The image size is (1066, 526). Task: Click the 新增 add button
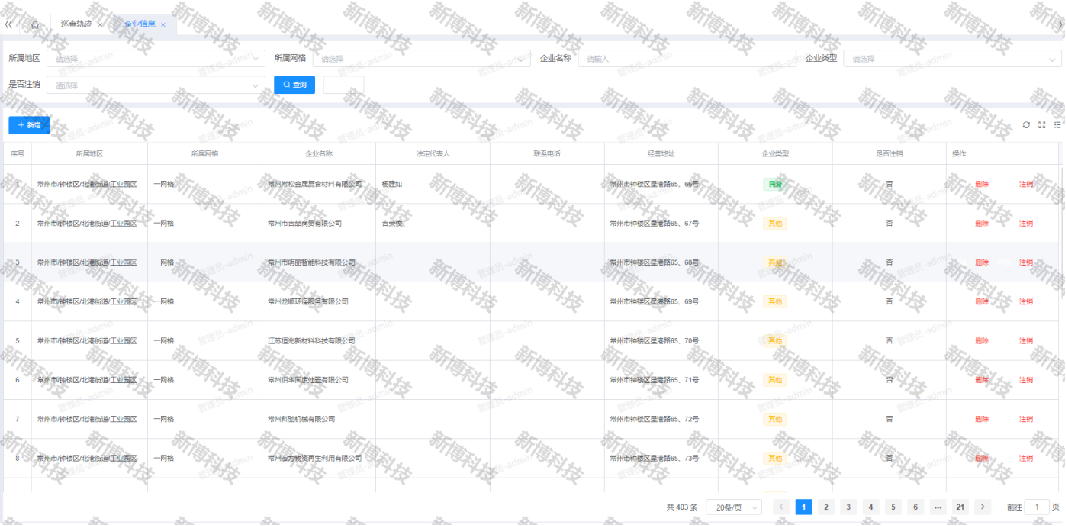pos(29,125)
